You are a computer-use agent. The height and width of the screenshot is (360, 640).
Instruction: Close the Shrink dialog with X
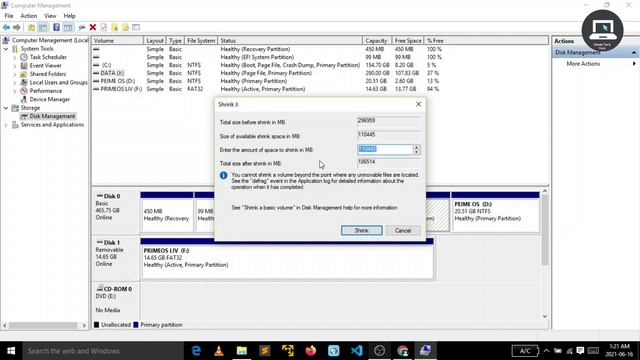click(418, 104)
